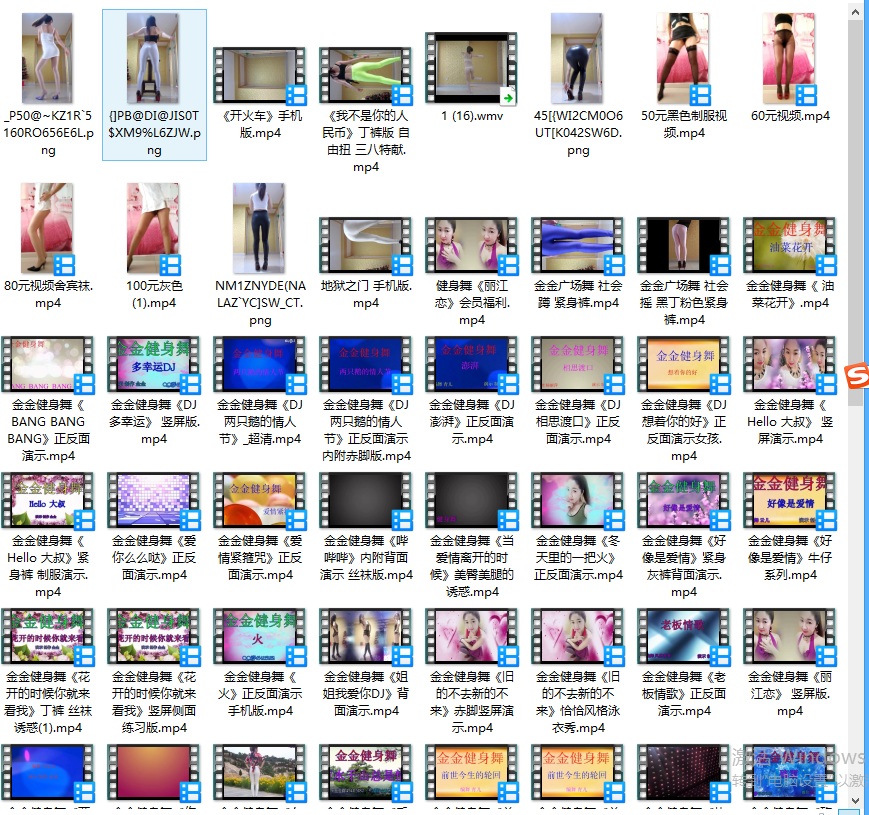Select the 80元视频含宾袜.mp4 file icon
869x815 pixels.
point(48,229)
